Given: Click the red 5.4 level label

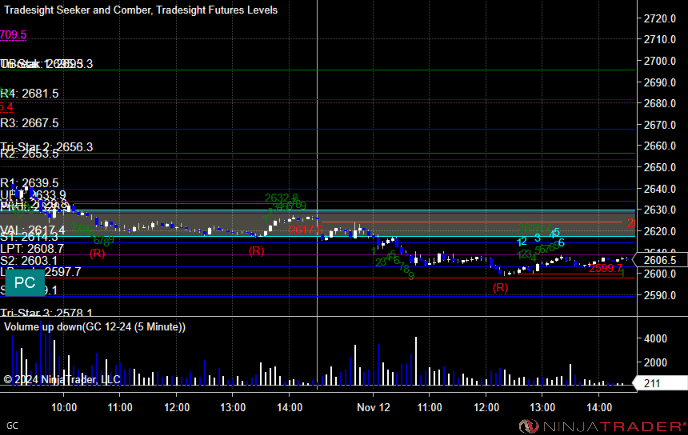Looking at the screenshot, I should point(7,107).
